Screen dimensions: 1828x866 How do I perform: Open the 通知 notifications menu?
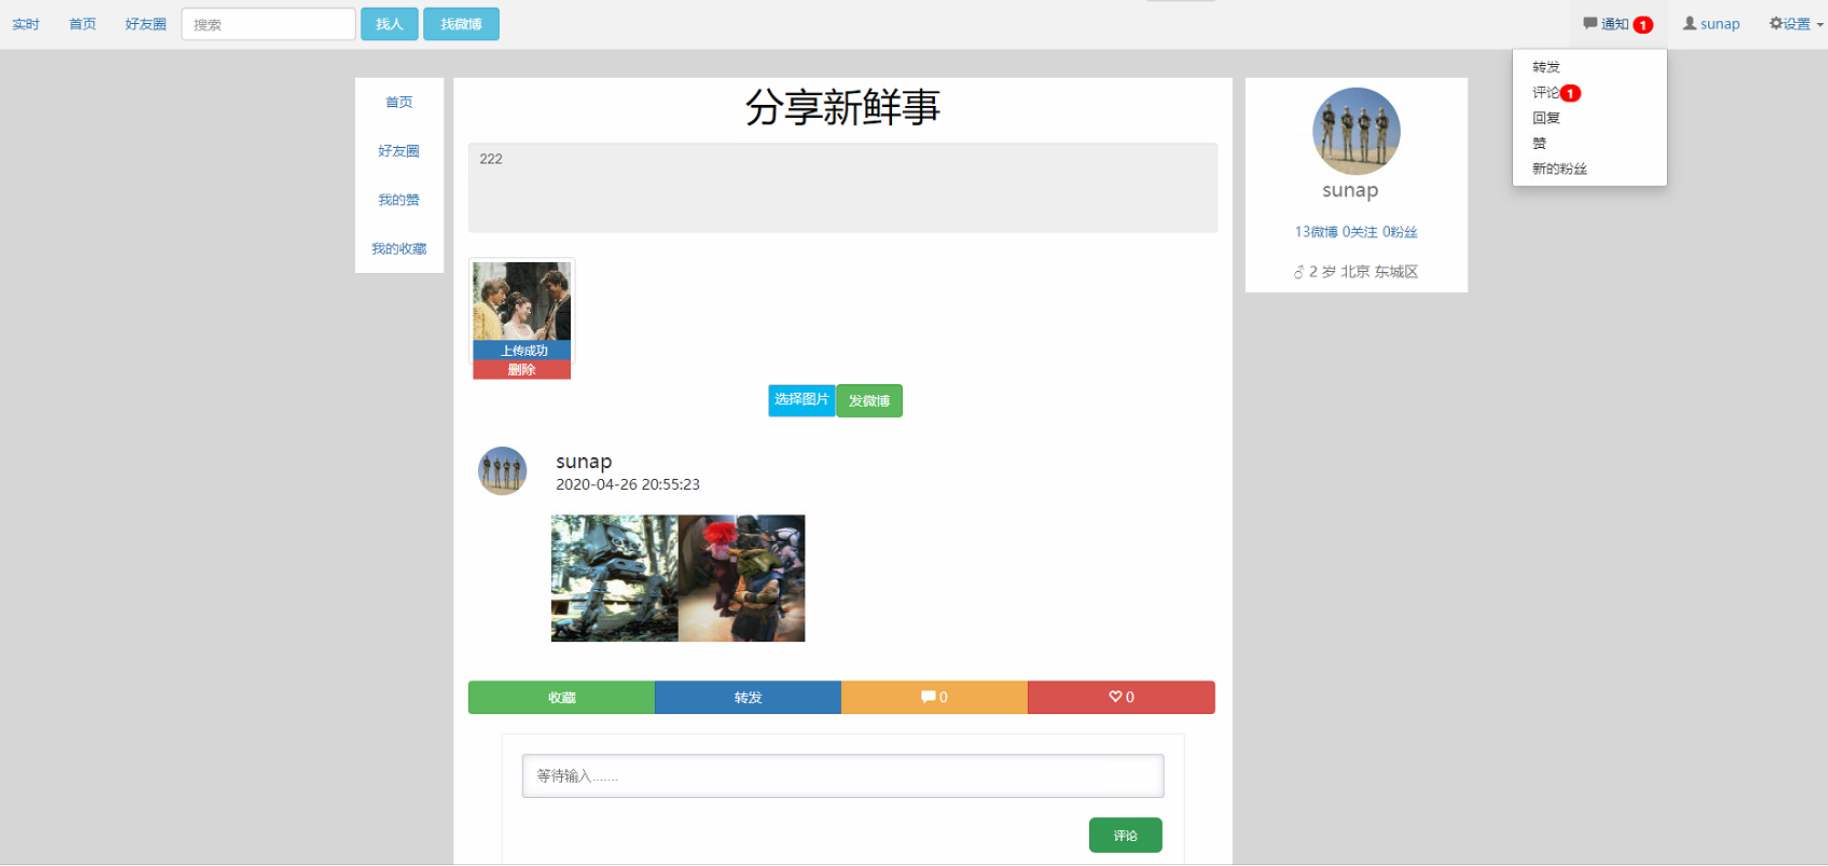click(1617, 24)
